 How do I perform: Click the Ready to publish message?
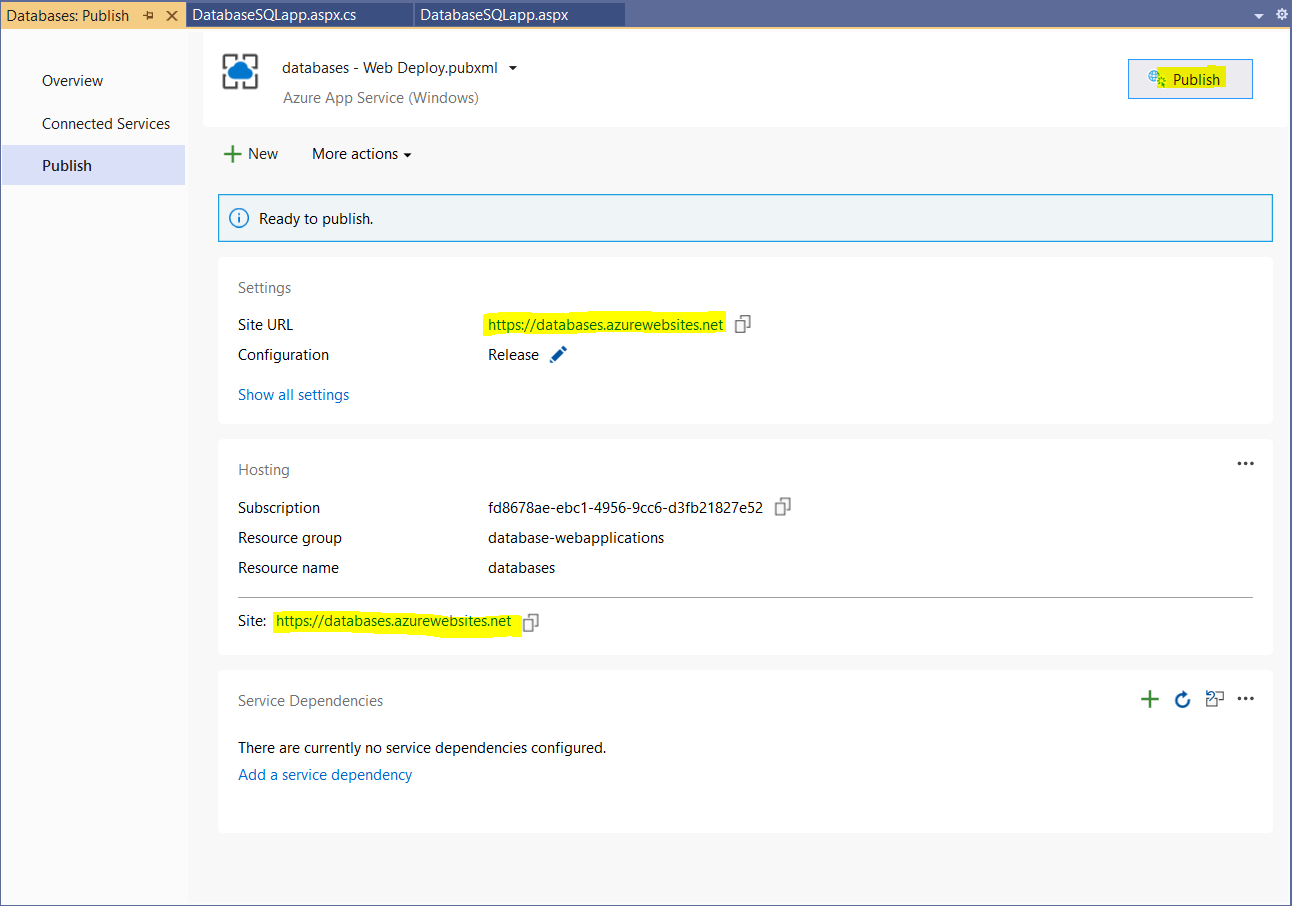click(316, 218)
